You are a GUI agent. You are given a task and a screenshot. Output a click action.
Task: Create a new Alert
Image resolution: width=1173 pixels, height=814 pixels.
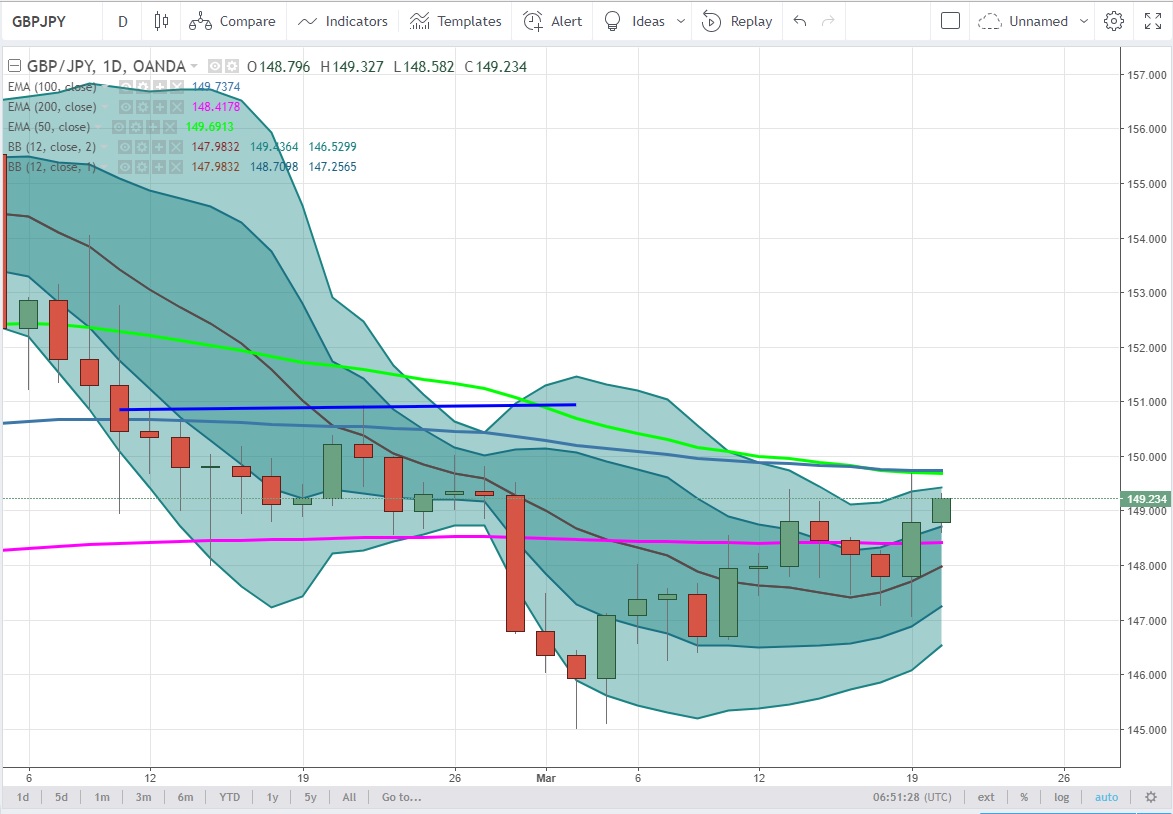pos(552,21)
